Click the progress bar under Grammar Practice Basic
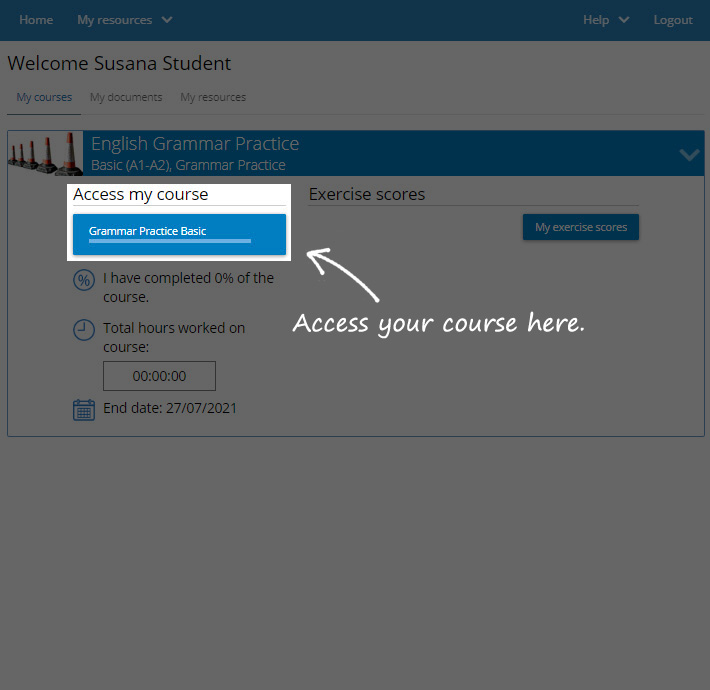The width and height of the screenshot is (710, 690). [169, 242]
